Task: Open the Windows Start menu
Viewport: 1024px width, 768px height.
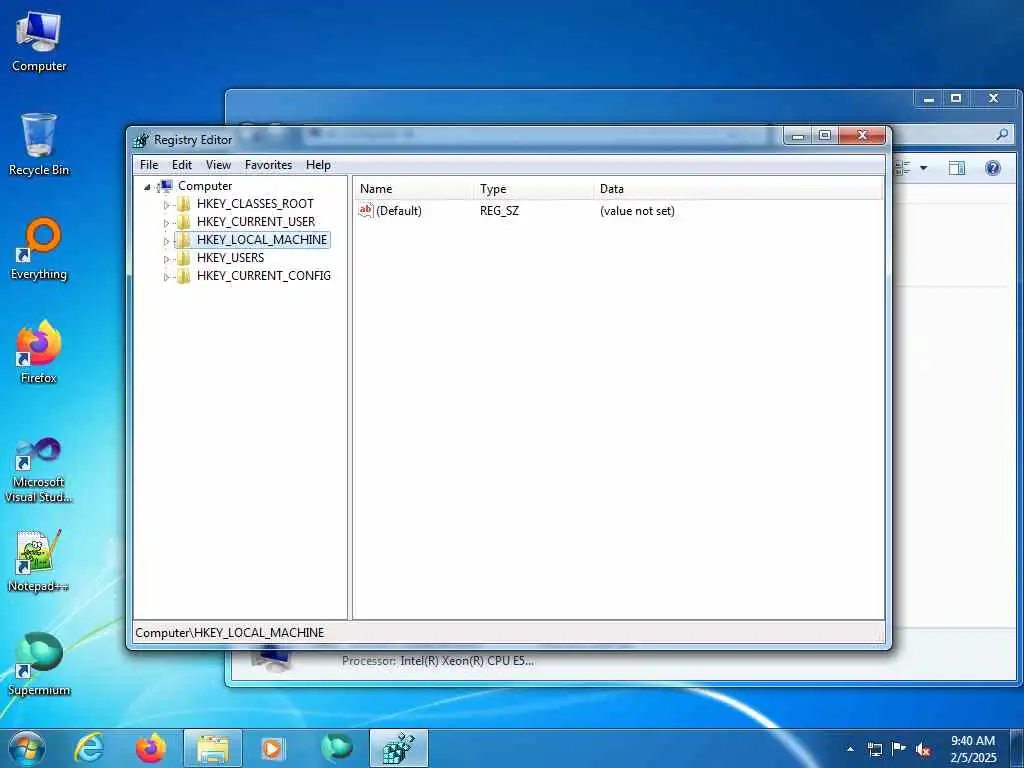Action: tap(27, 748)
